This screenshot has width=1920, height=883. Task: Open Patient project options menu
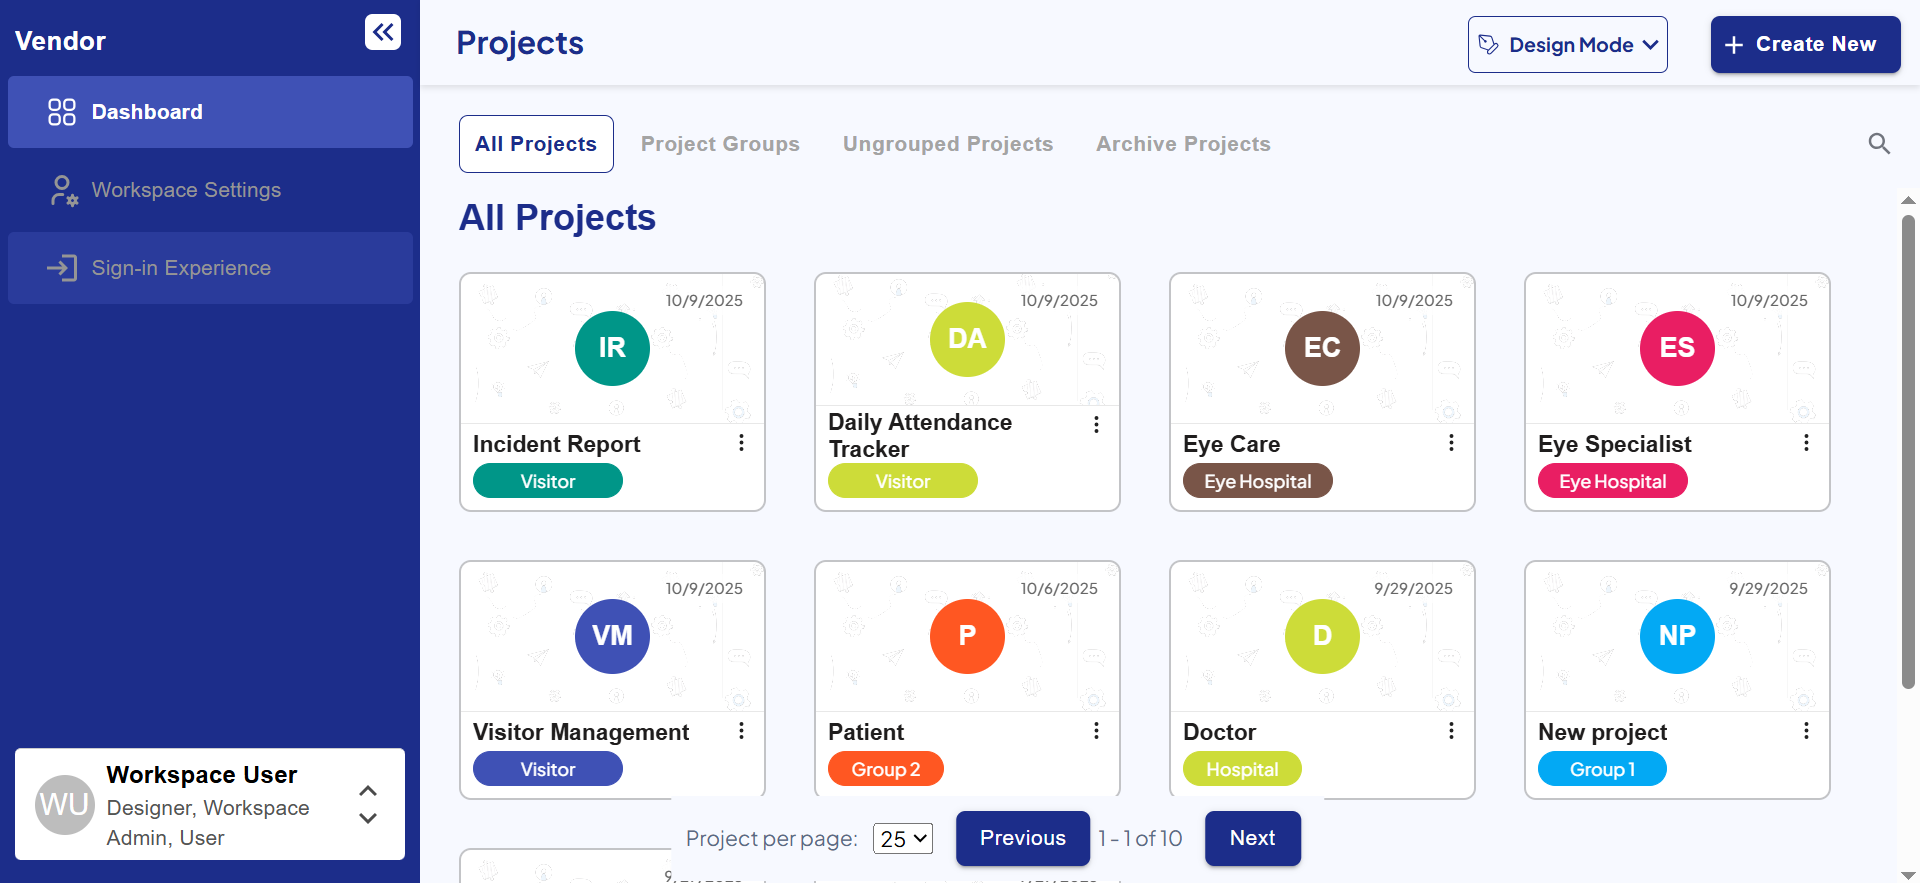pos(1096,731)
